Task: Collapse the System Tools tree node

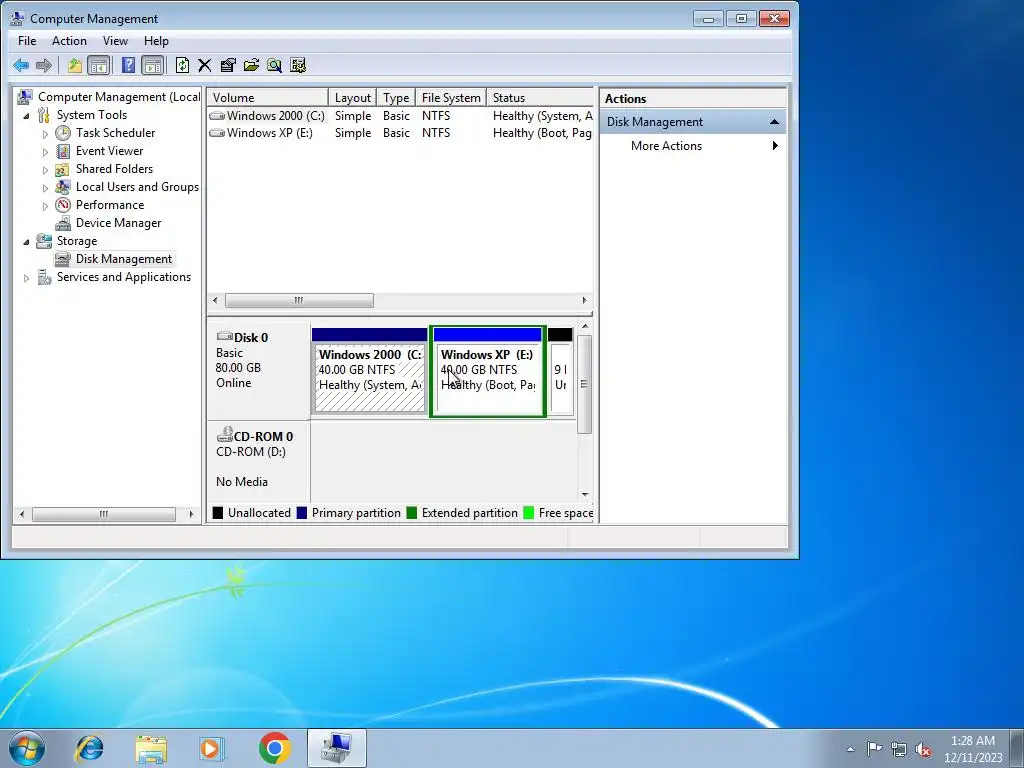Action: (x=26, y=116)
